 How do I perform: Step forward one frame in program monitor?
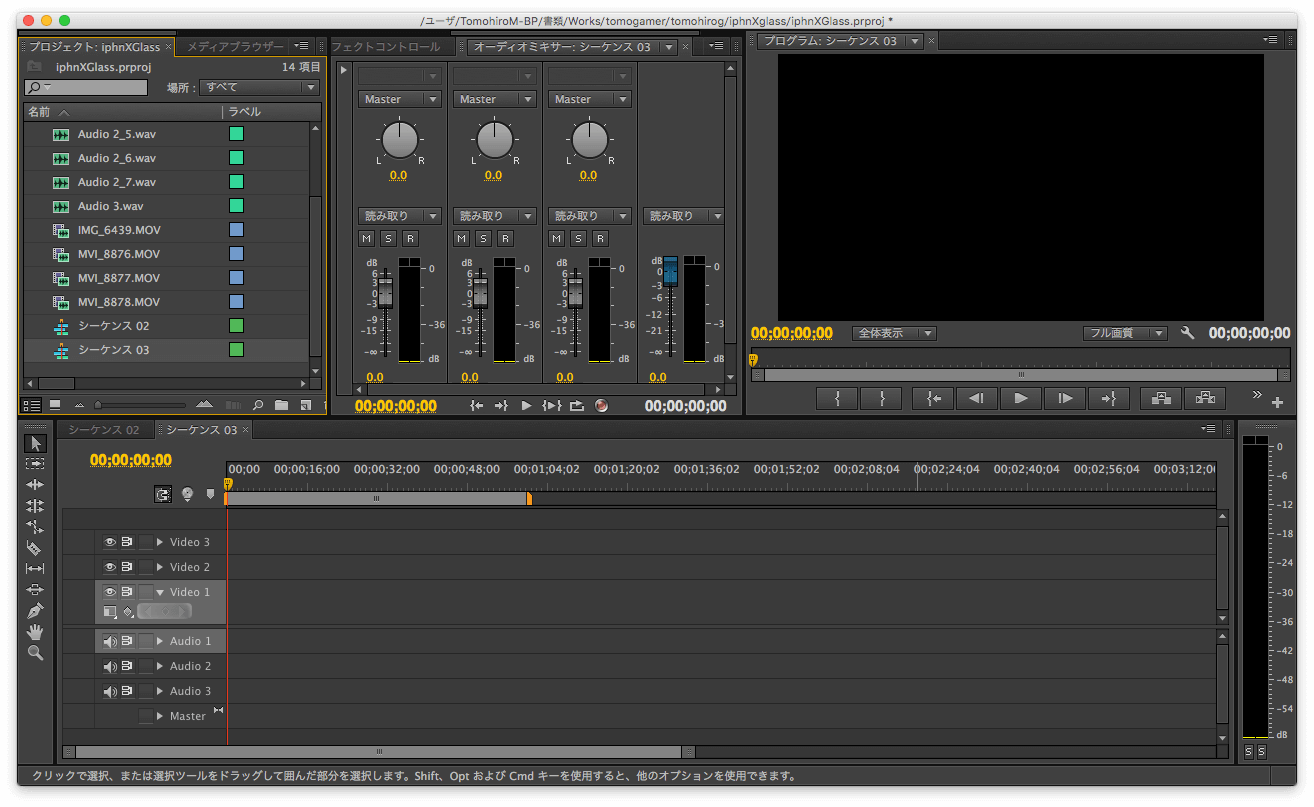[x=1065, y=398]
